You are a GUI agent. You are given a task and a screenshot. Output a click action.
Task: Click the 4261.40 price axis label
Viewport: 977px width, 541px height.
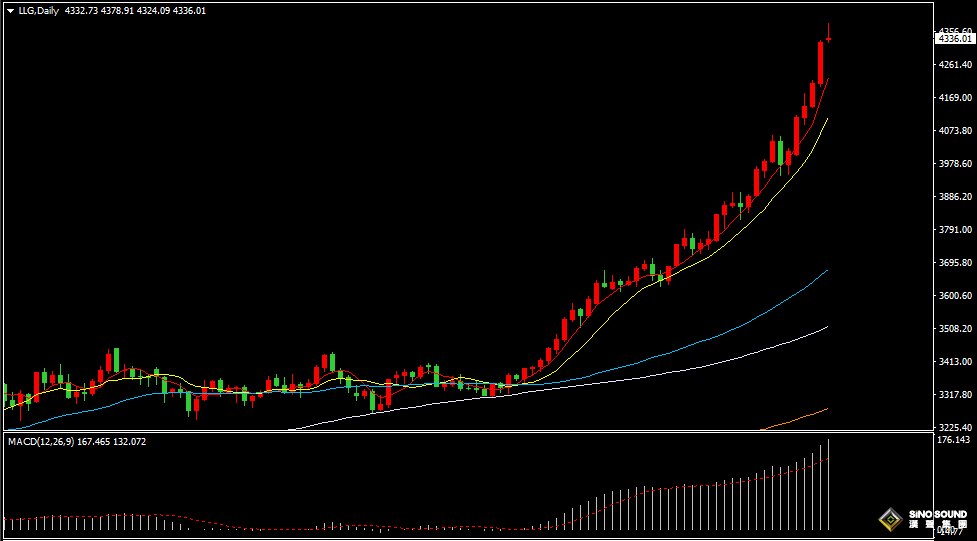953,65
